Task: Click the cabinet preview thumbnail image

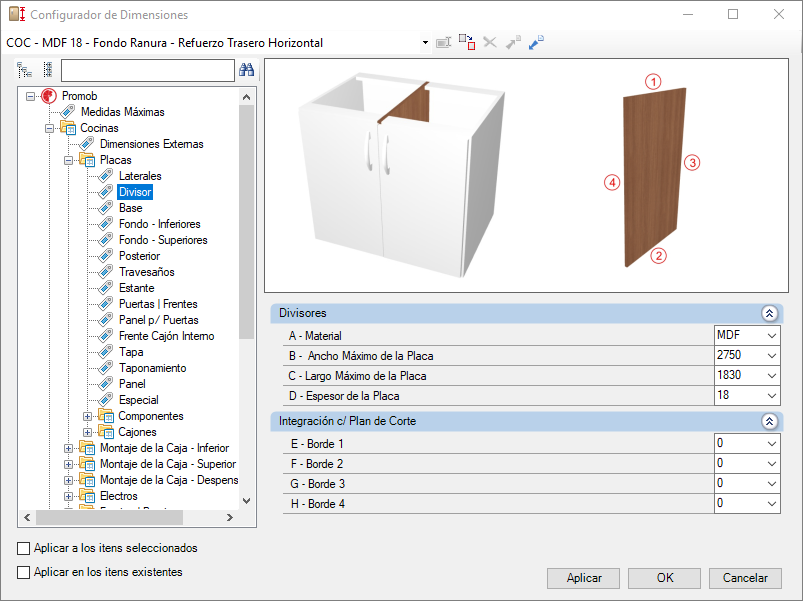Action: pos(402,176)
